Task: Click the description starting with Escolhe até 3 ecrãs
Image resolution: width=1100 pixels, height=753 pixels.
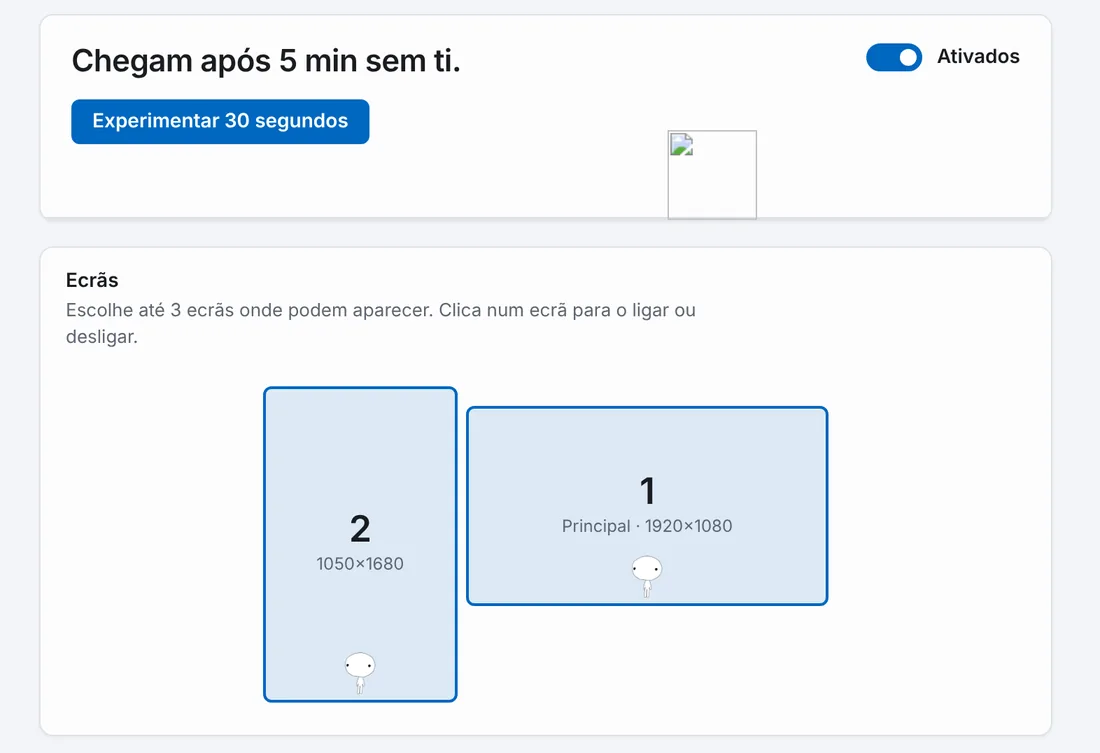Action: (x=381, y=323)
